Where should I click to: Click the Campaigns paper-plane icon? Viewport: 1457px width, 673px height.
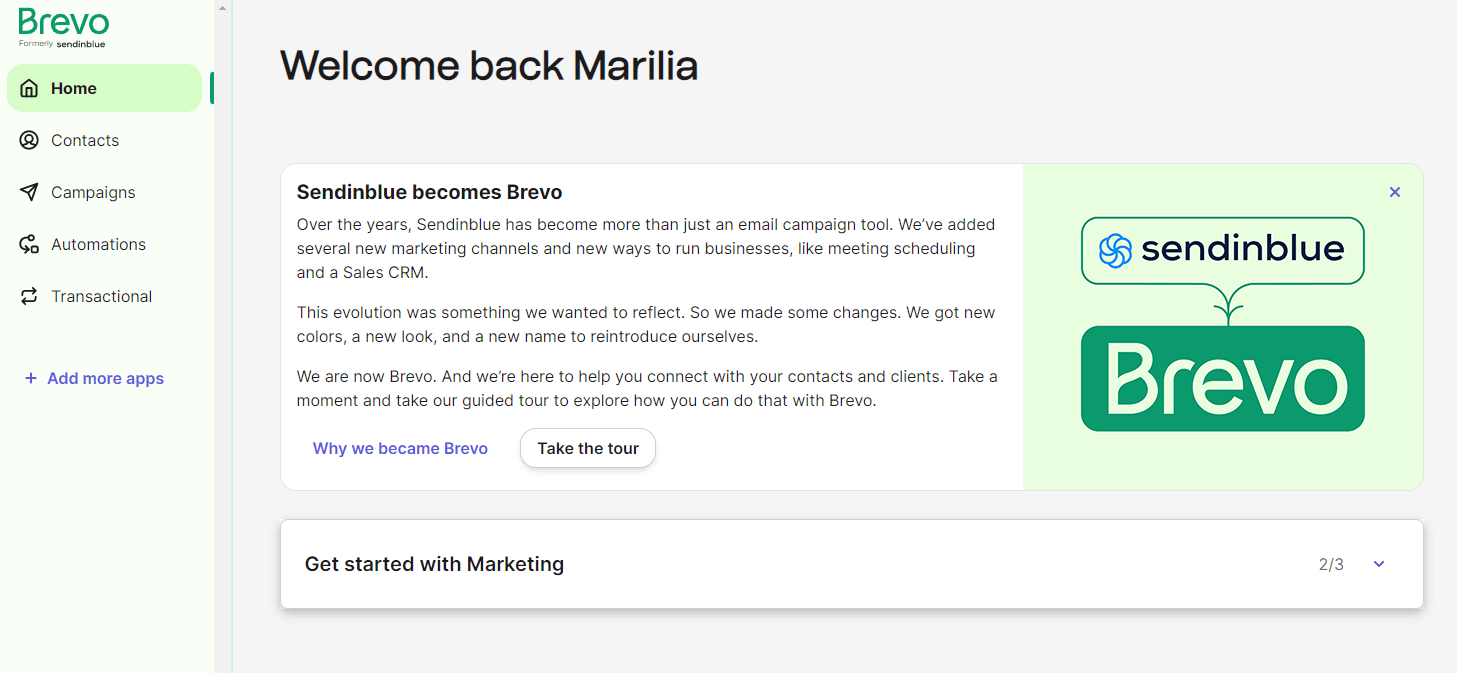[28, 192]
